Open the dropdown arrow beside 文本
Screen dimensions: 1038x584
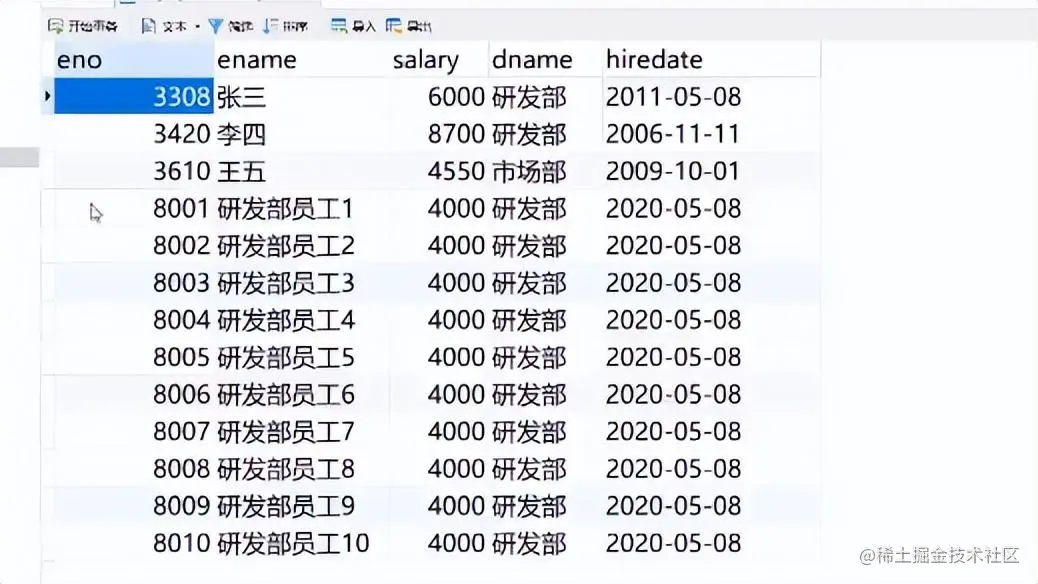197,26
